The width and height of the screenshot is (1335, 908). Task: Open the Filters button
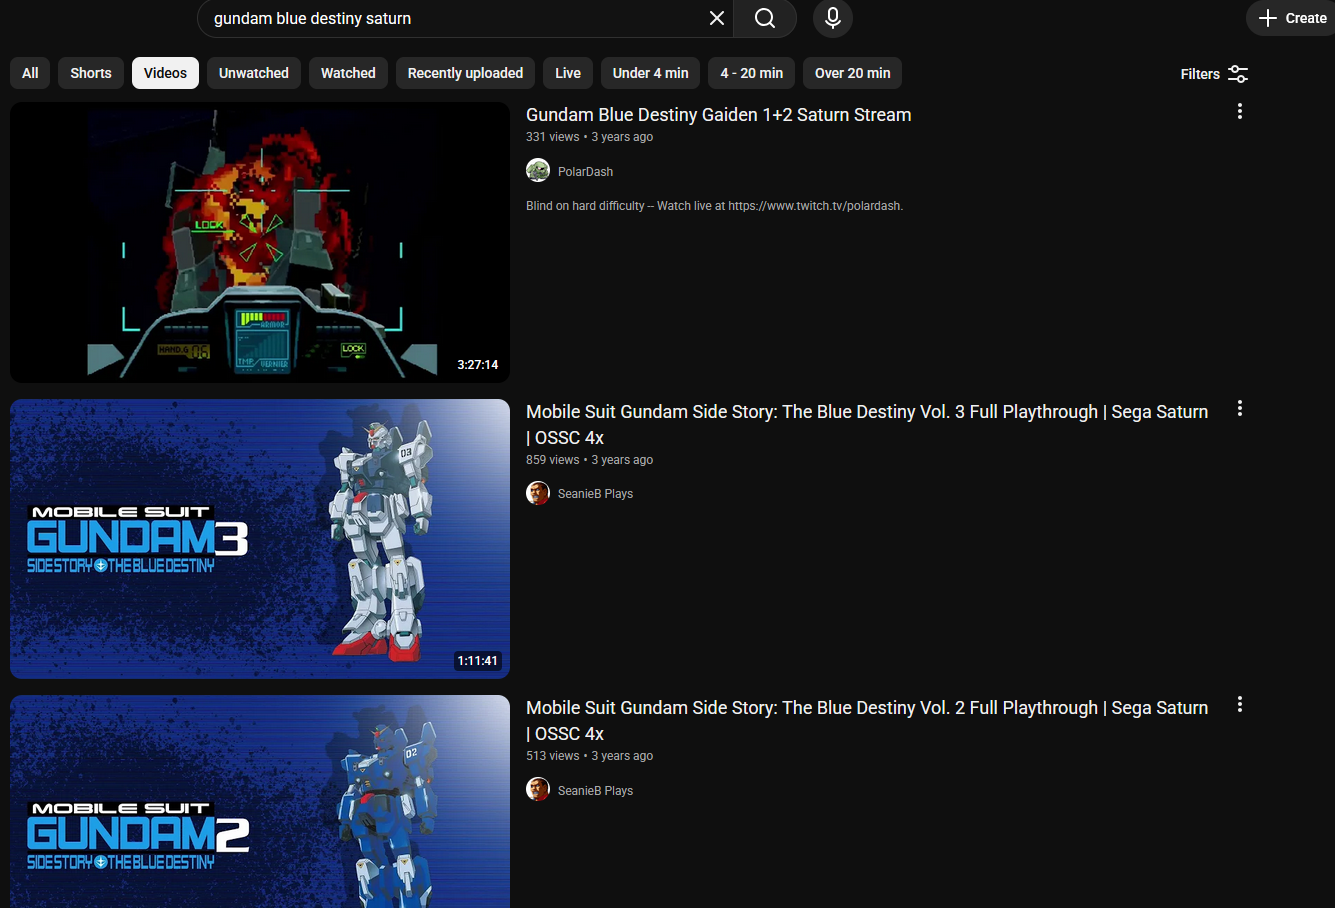[1214, 74]
